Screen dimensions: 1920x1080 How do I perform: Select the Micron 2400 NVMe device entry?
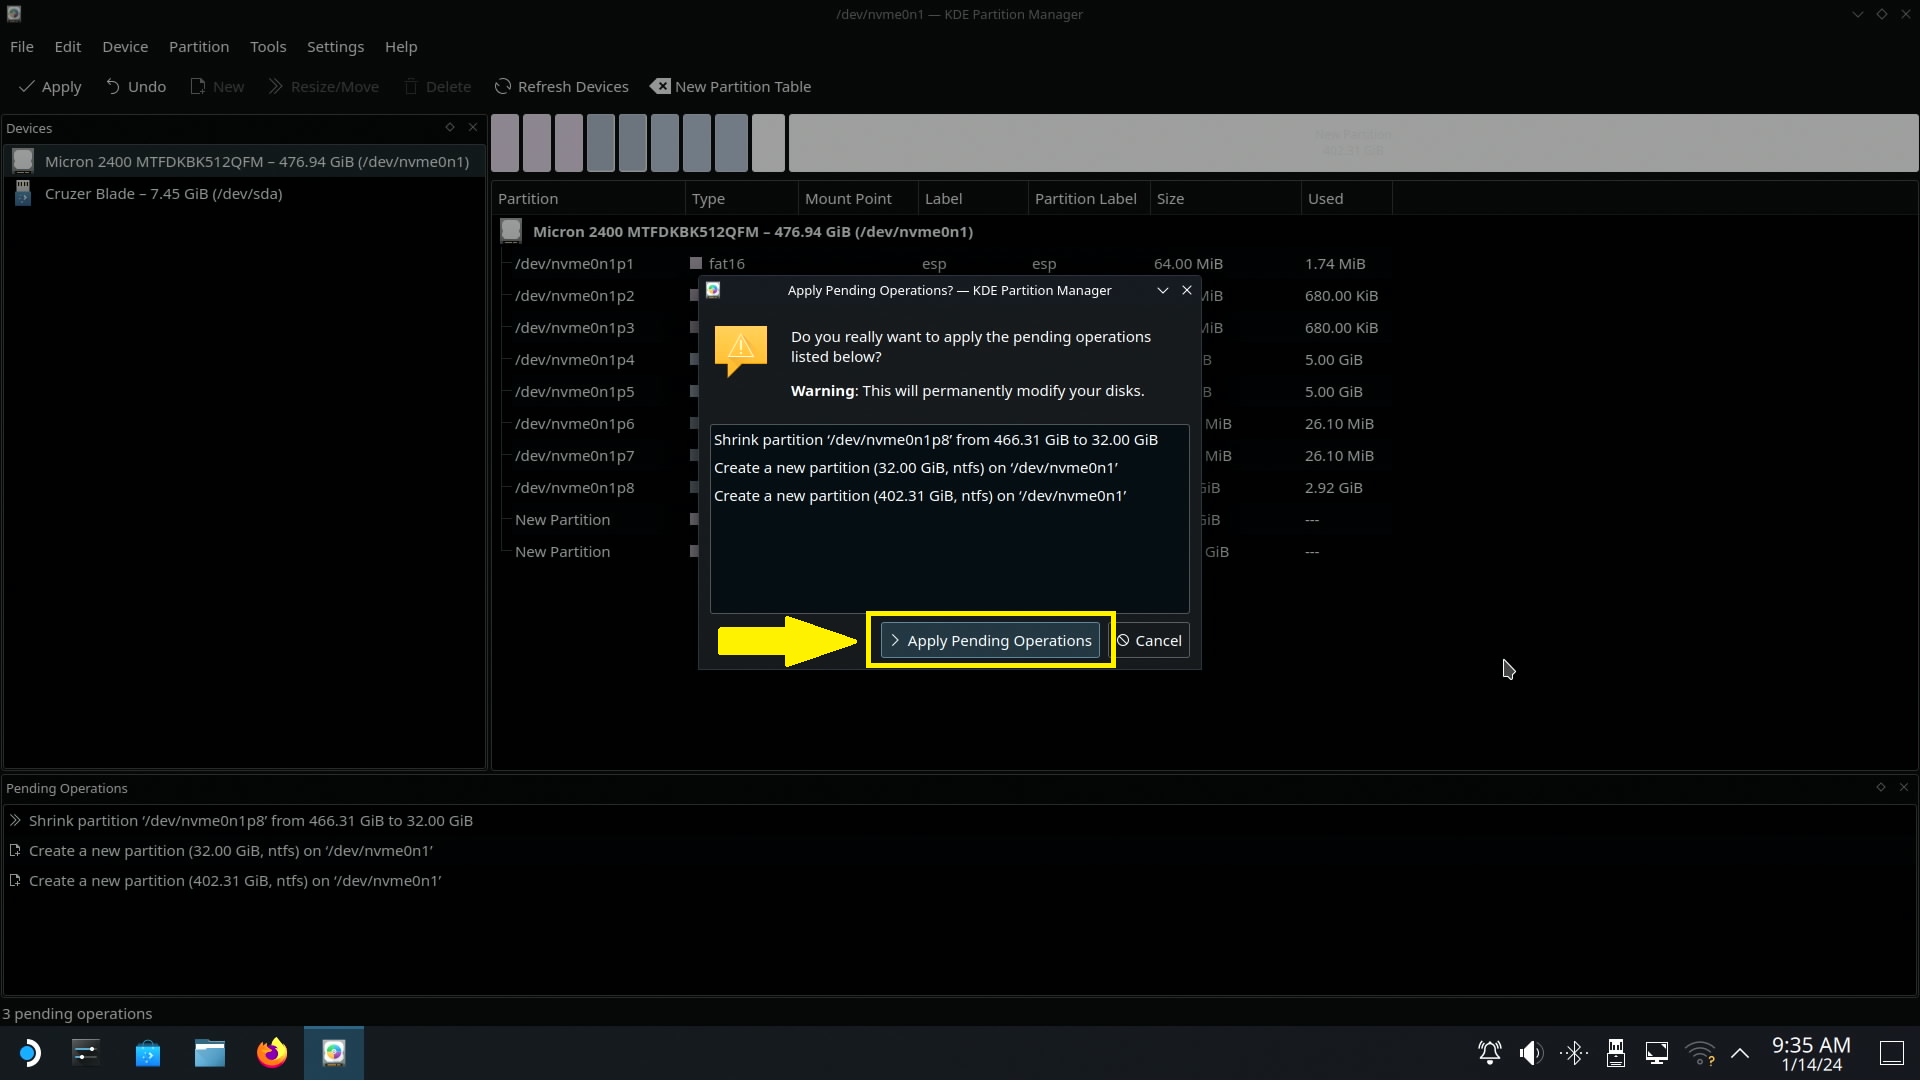256,162
